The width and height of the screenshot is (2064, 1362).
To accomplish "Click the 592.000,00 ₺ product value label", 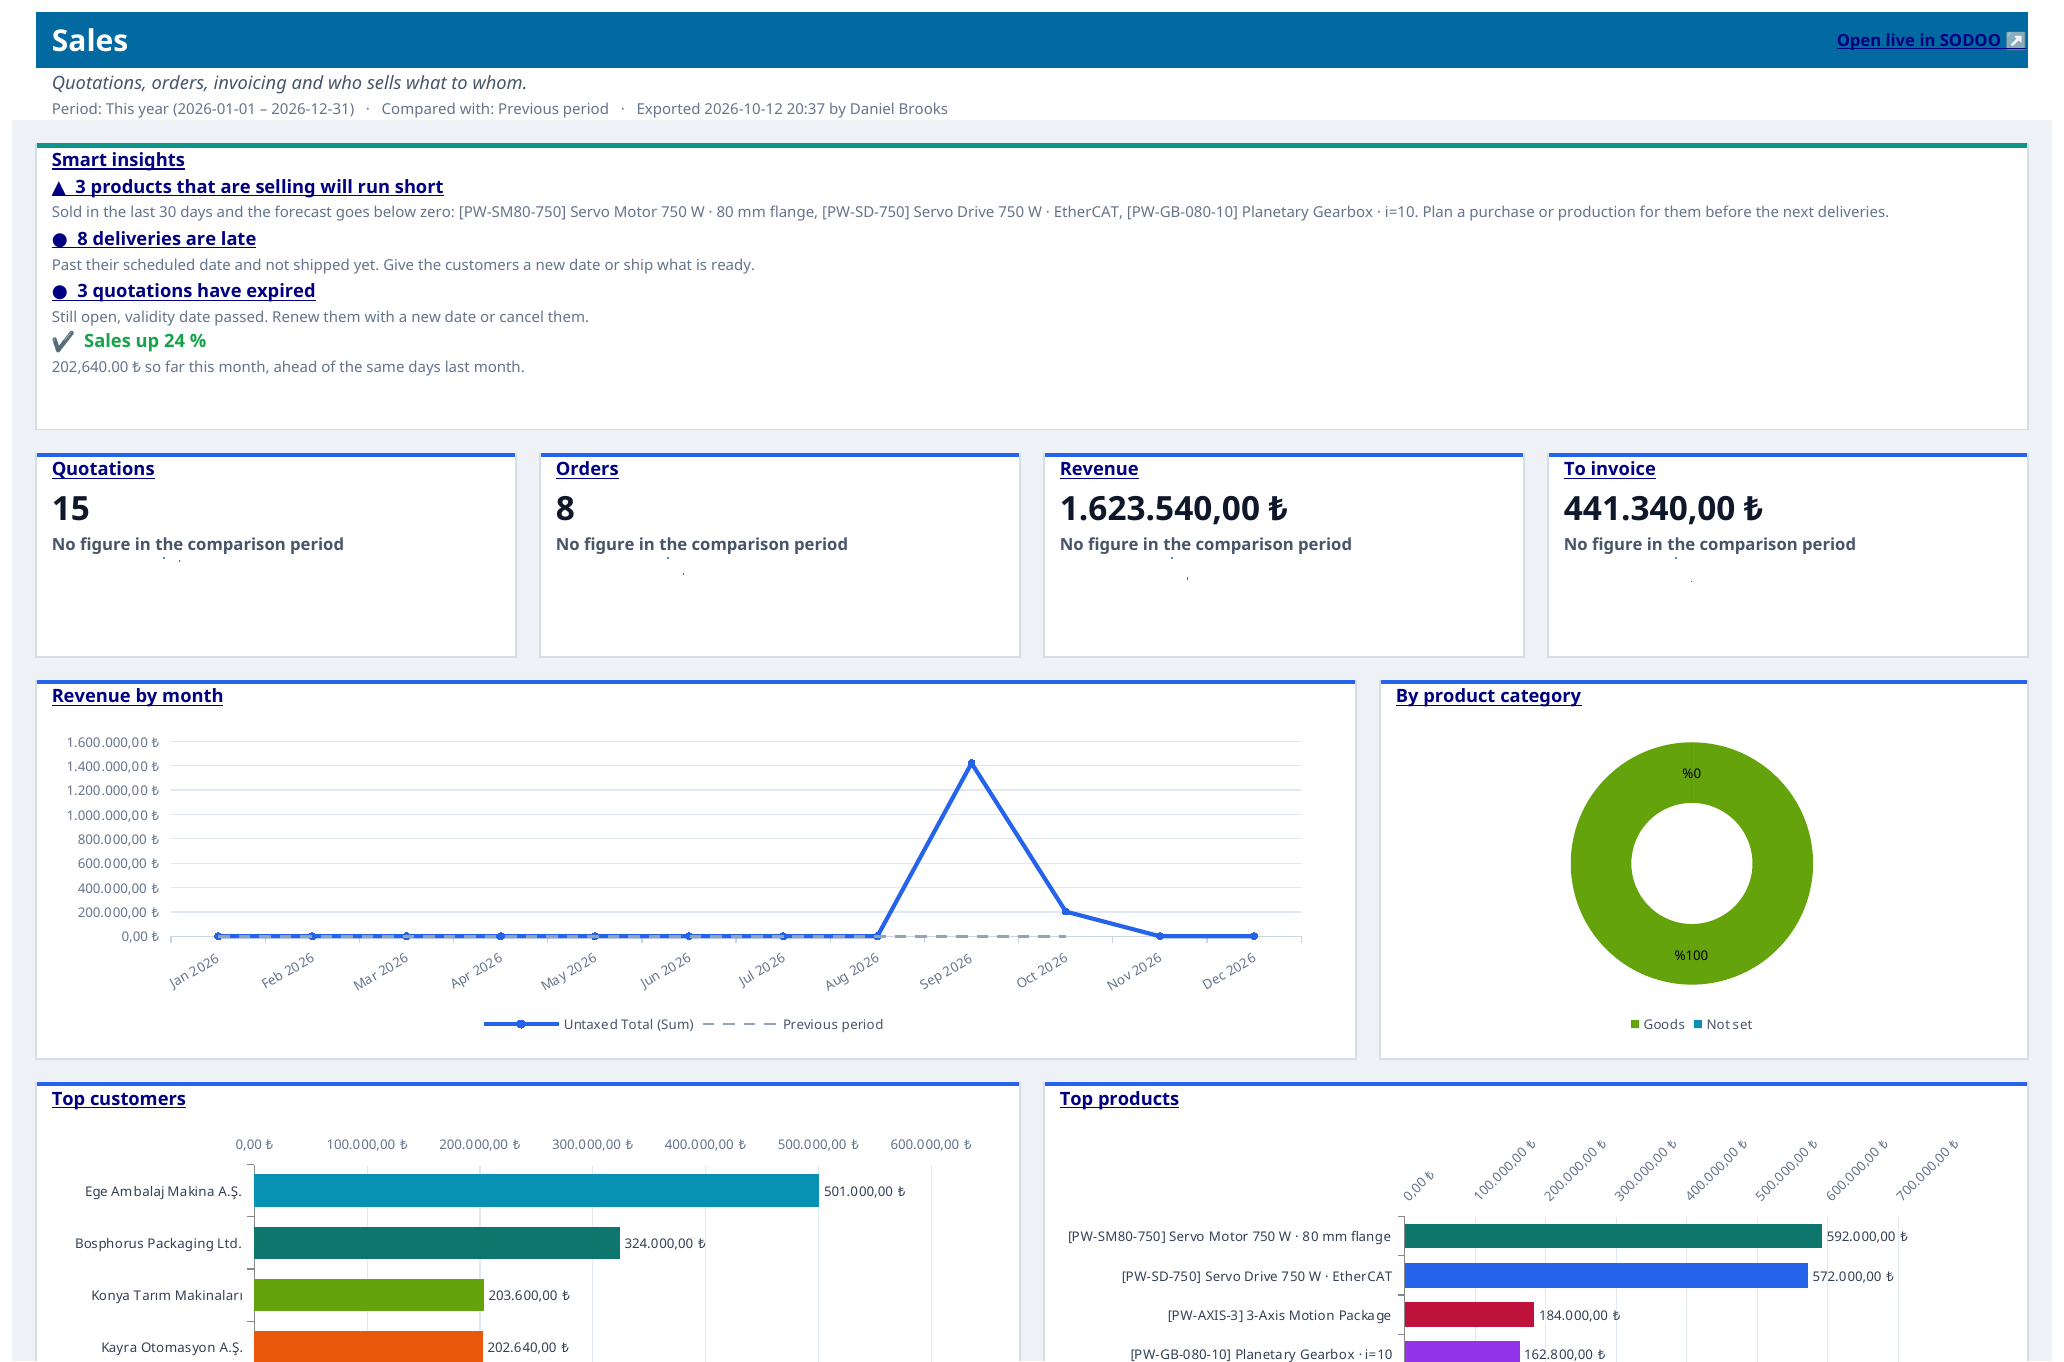I will point(1867,1236).
